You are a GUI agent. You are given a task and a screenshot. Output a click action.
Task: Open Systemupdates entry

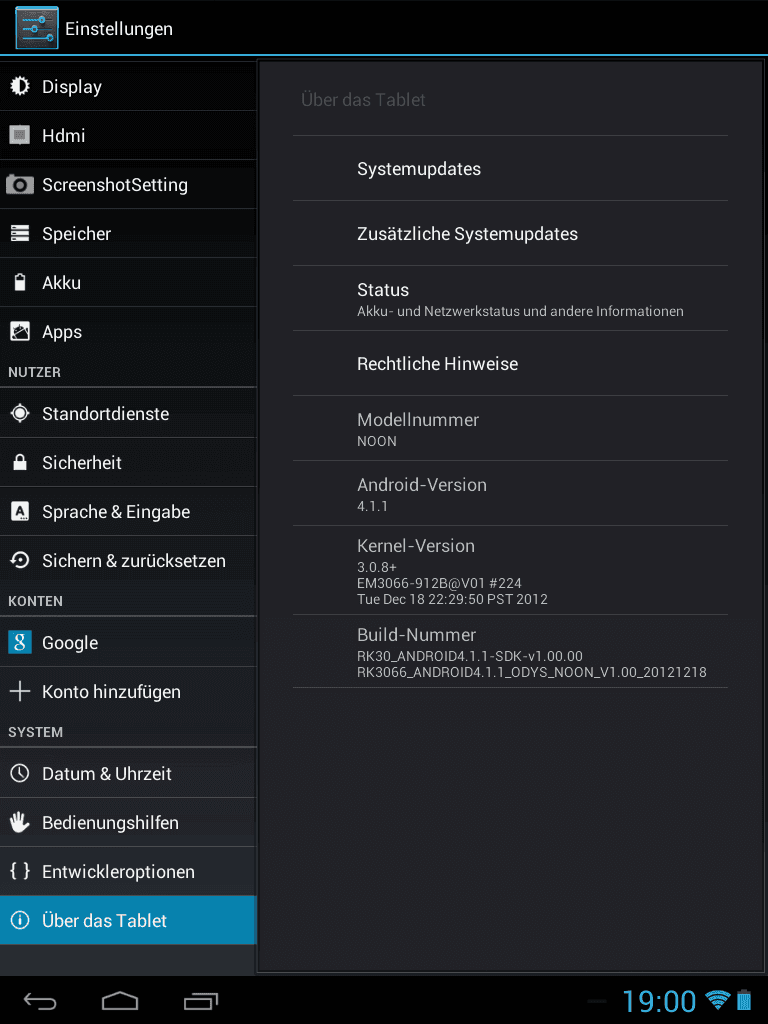tap(510, 168)
